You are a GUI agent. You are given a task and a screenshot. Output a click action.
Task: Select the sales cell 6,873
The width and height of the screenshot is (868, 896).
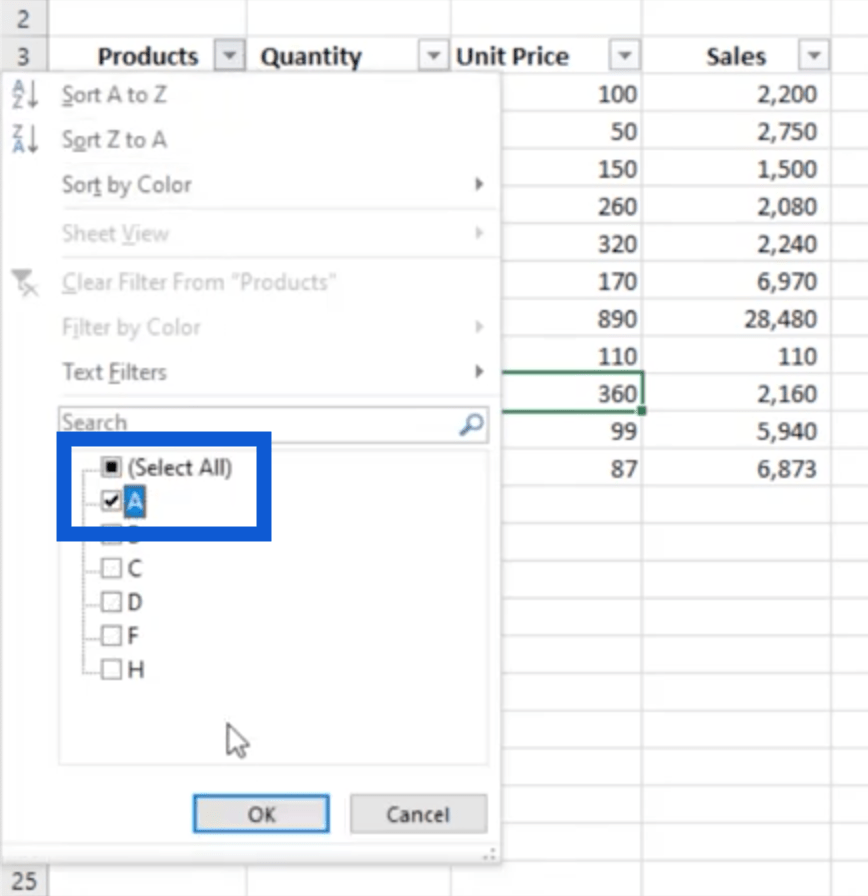(x=736, y=469)
